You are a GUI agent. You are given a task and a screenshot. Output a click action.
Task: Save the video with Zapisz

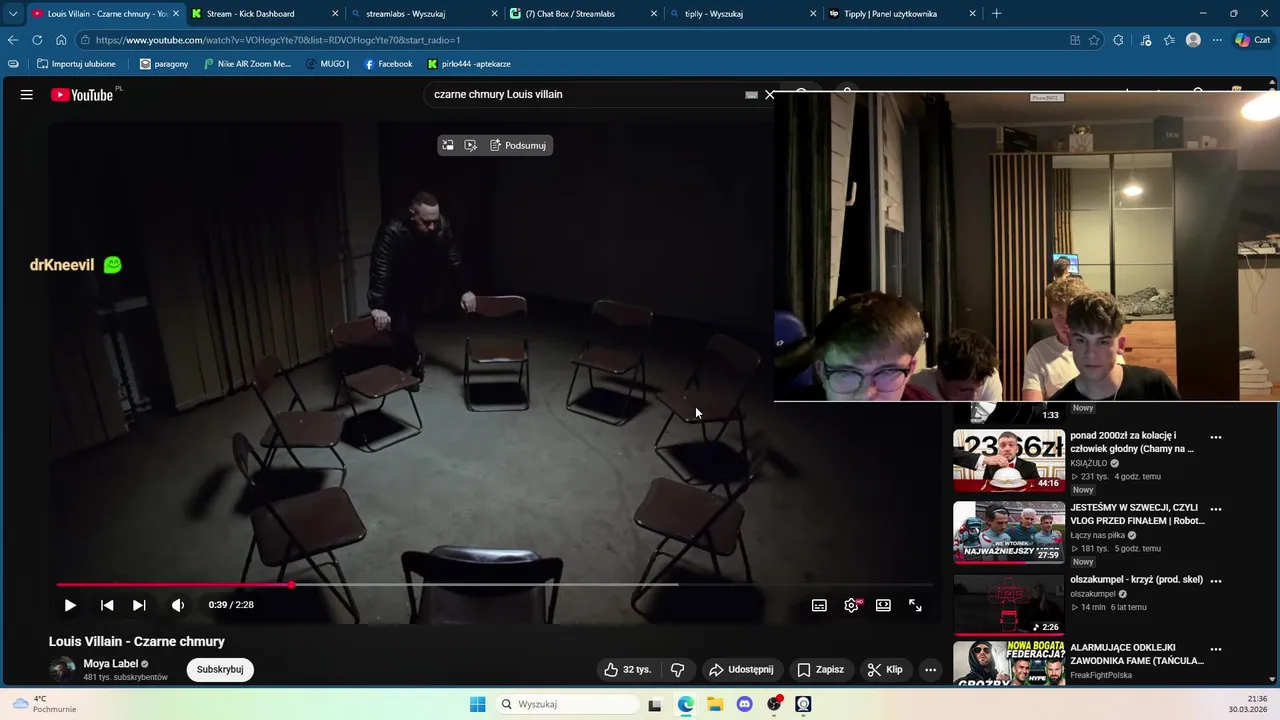pos(820,670)
